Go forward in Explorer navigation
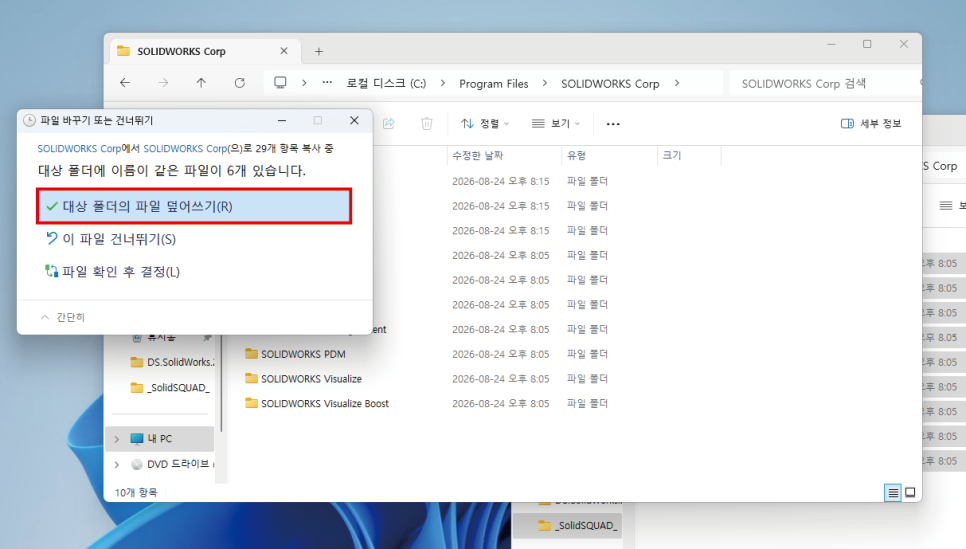Image resolution: width=966 pixels, height=549 pixels. (163, 83)
